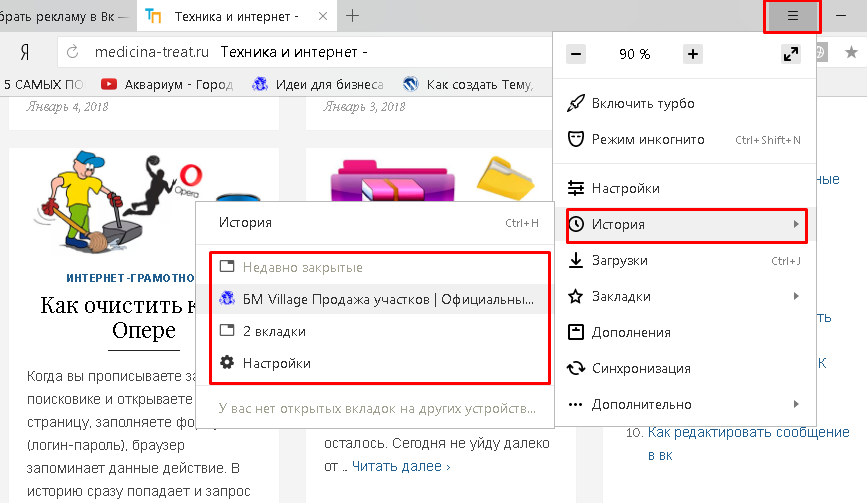
Task: Increase page zoom with plus button
Action: pyautogui.click(x=693, y=54)
